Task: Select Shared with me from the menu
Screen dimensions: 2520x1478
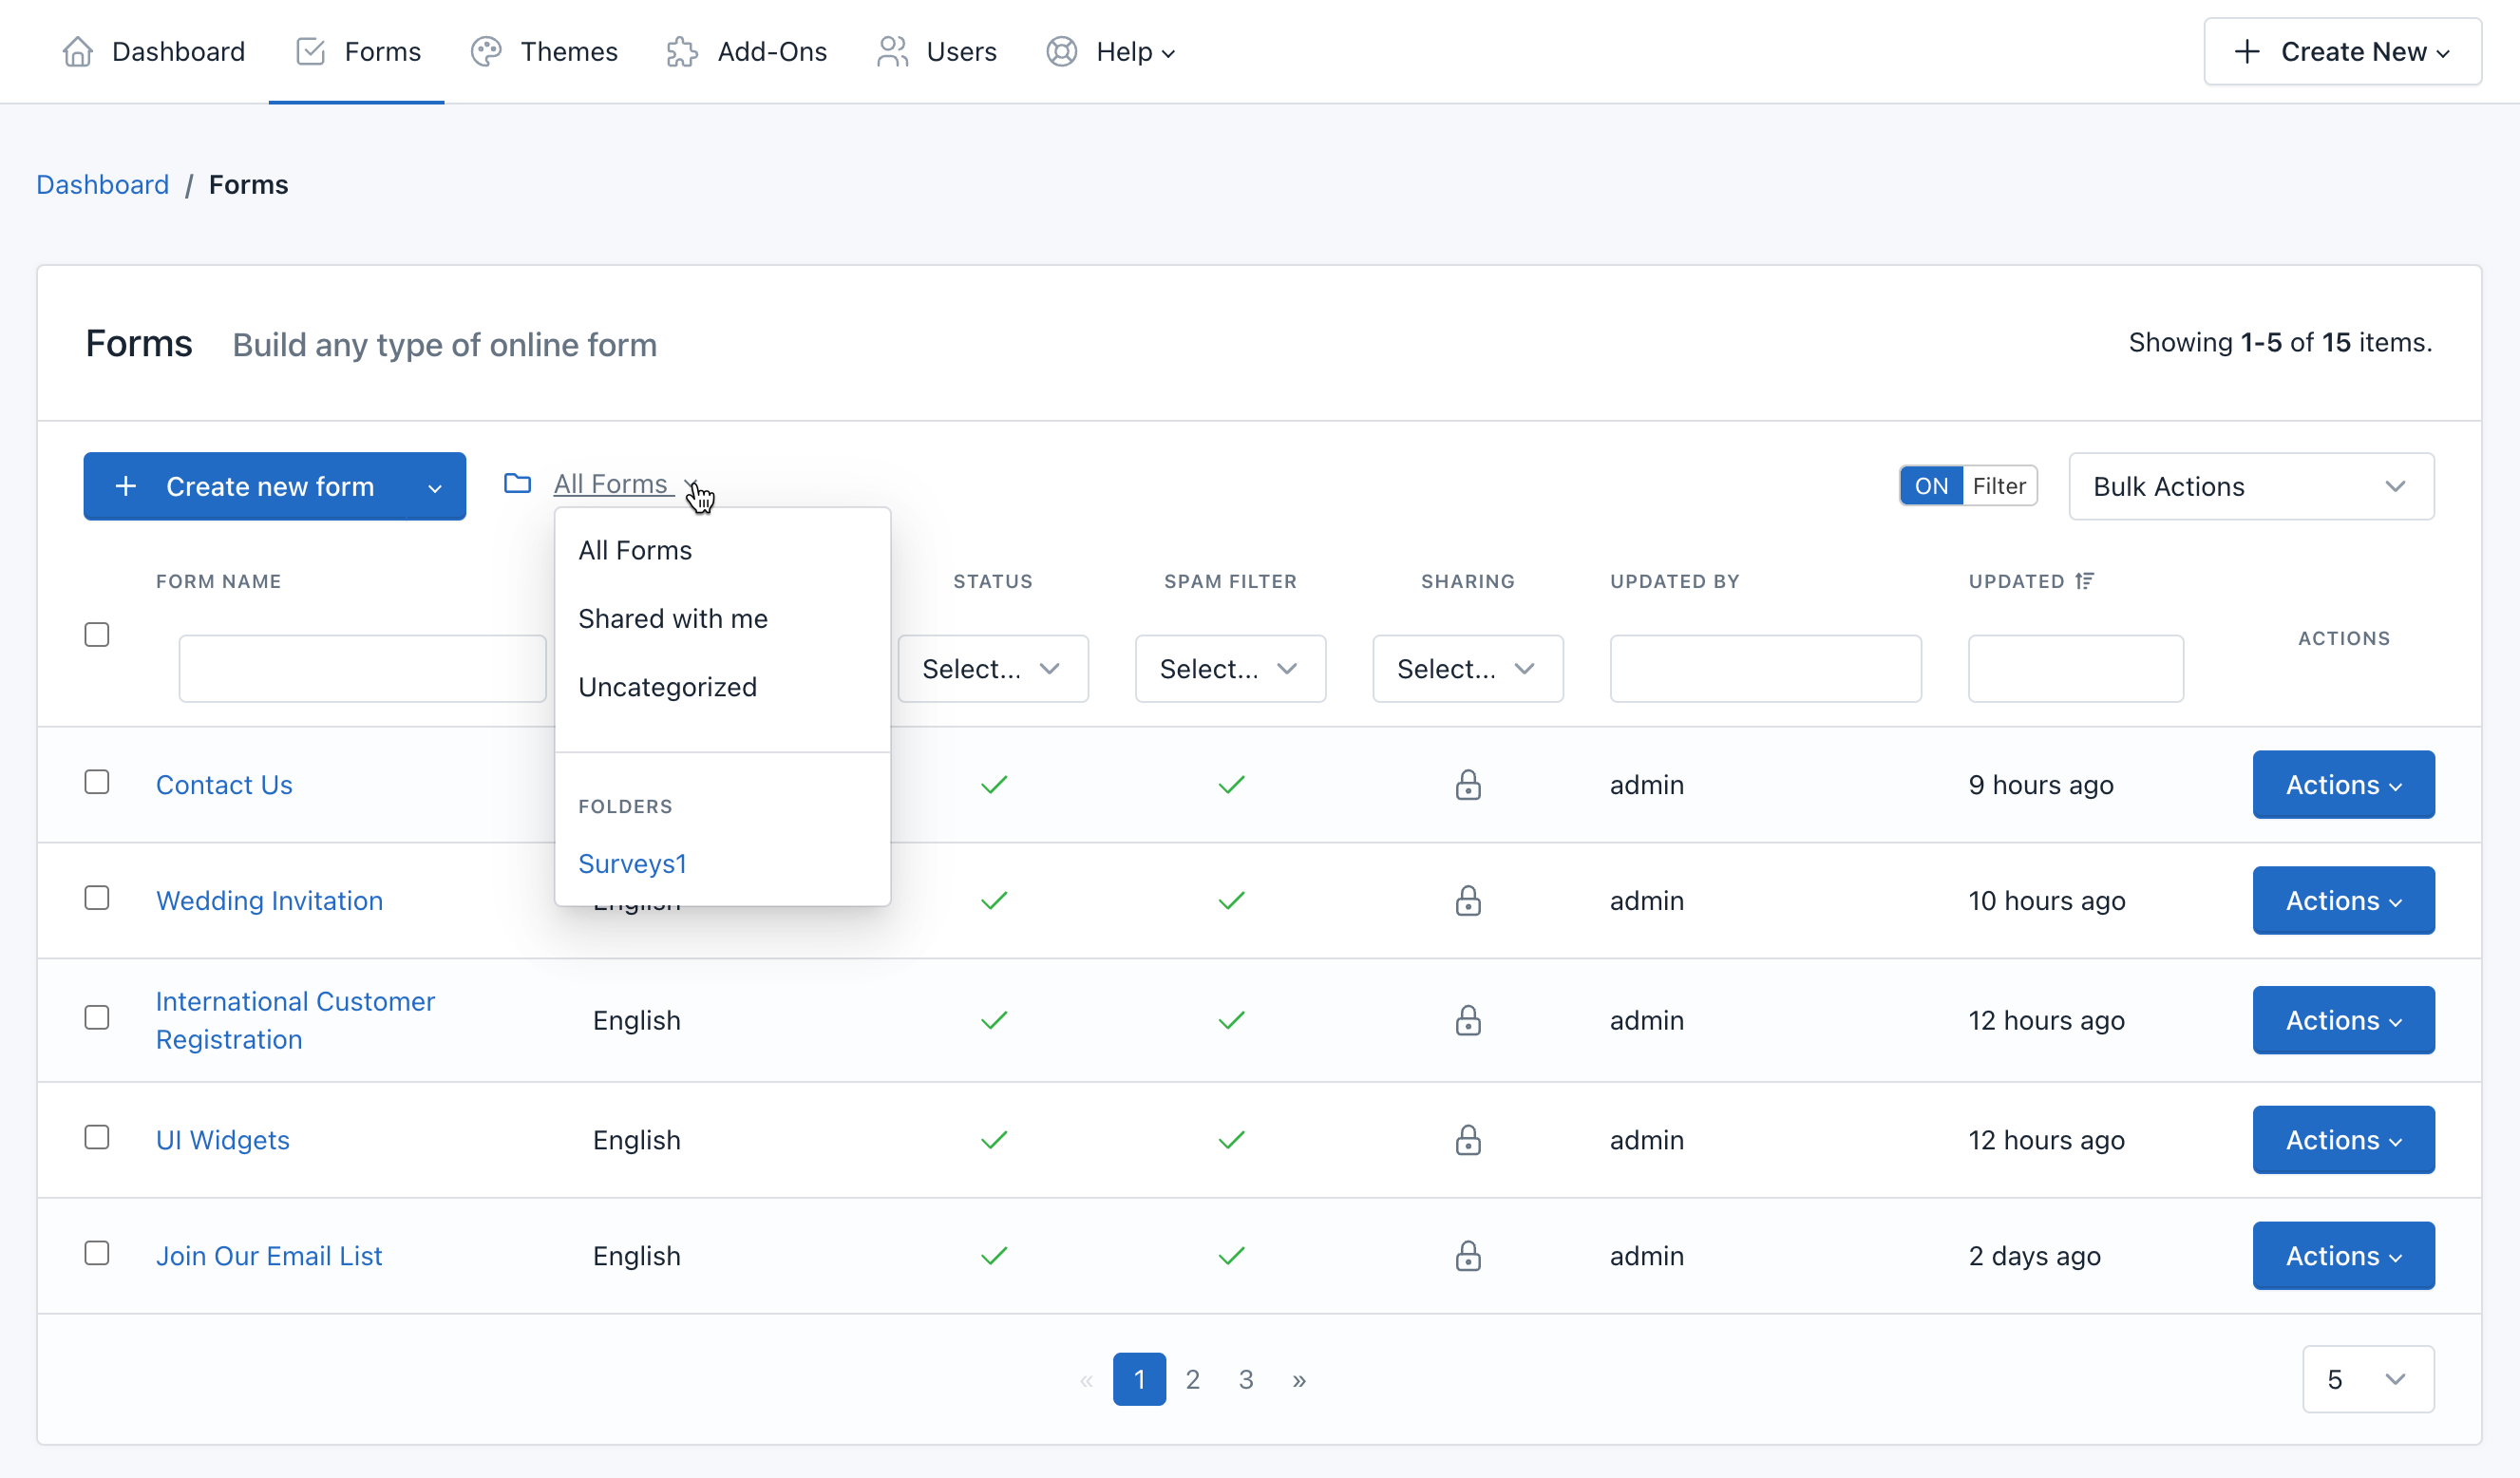Action: tap(672, 618)
